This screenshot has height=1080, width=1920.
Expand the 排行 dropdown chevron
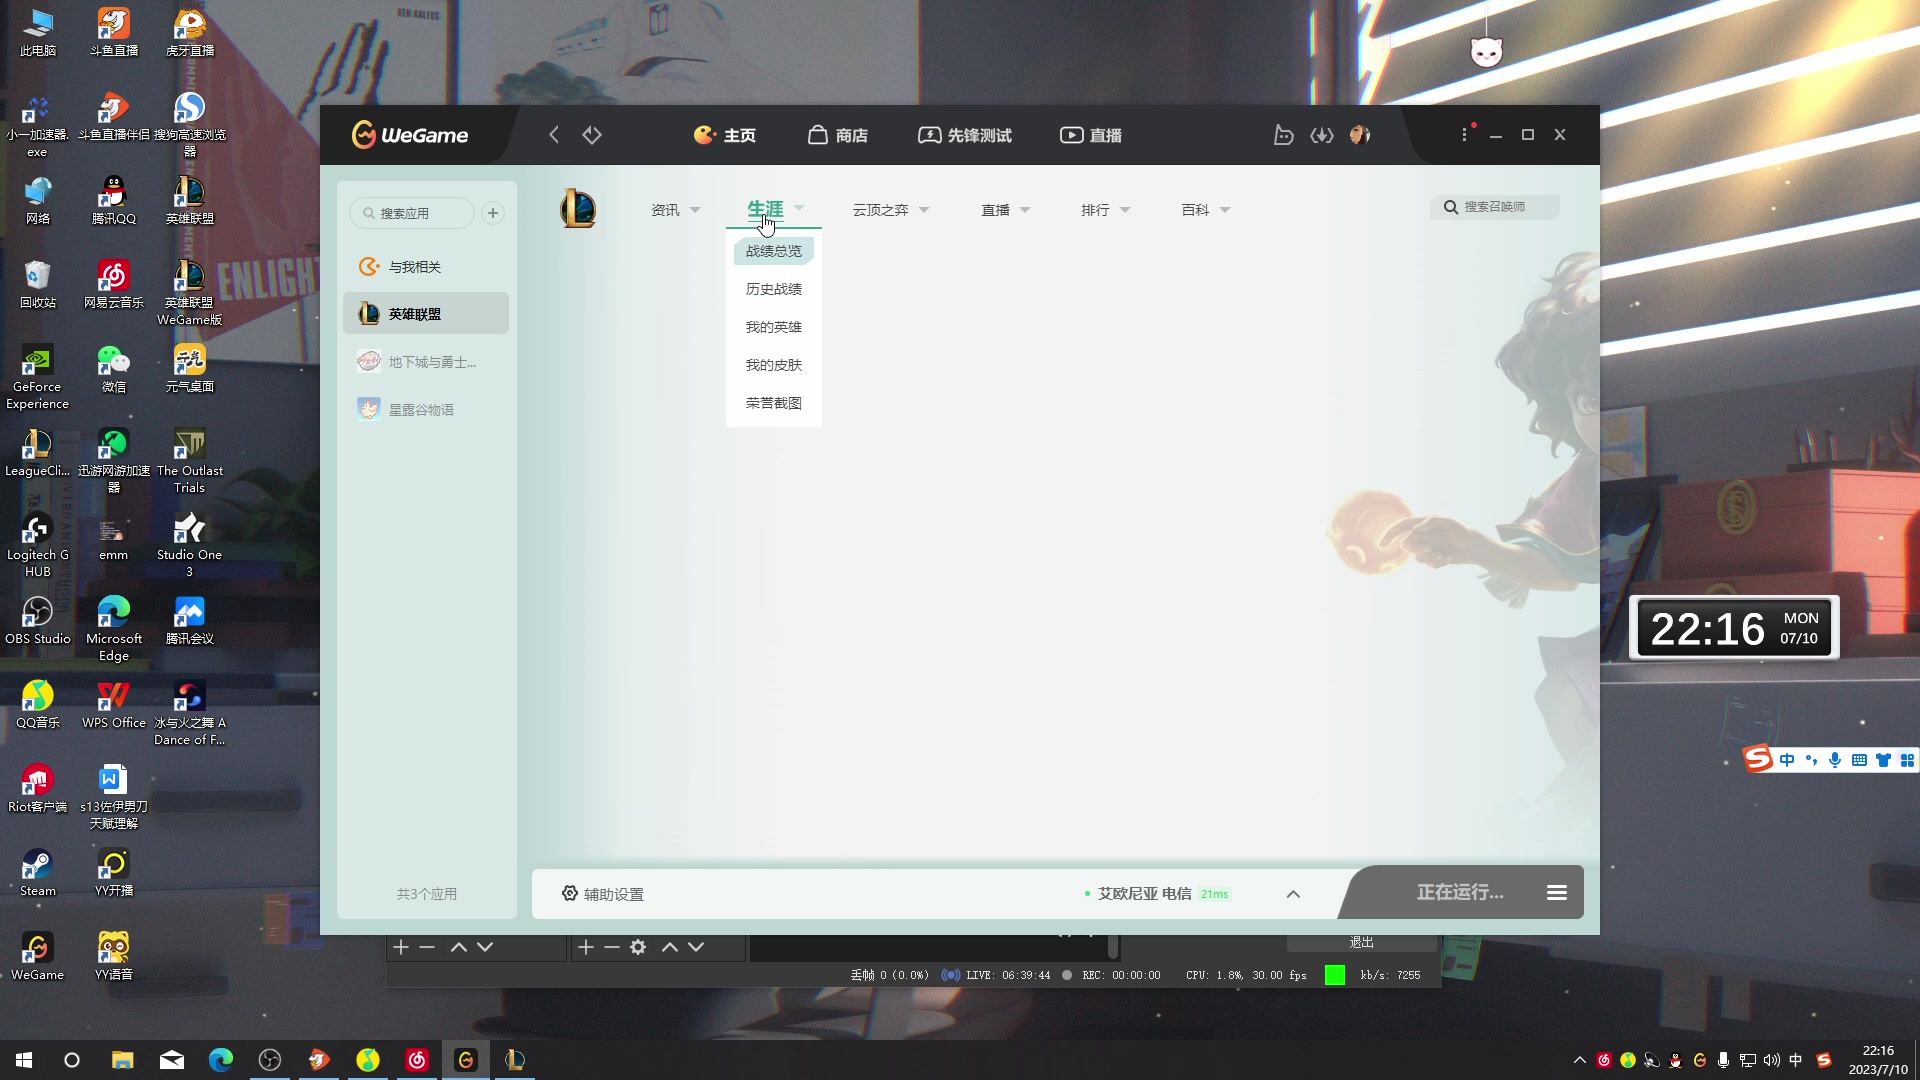tap(1125, 210)
